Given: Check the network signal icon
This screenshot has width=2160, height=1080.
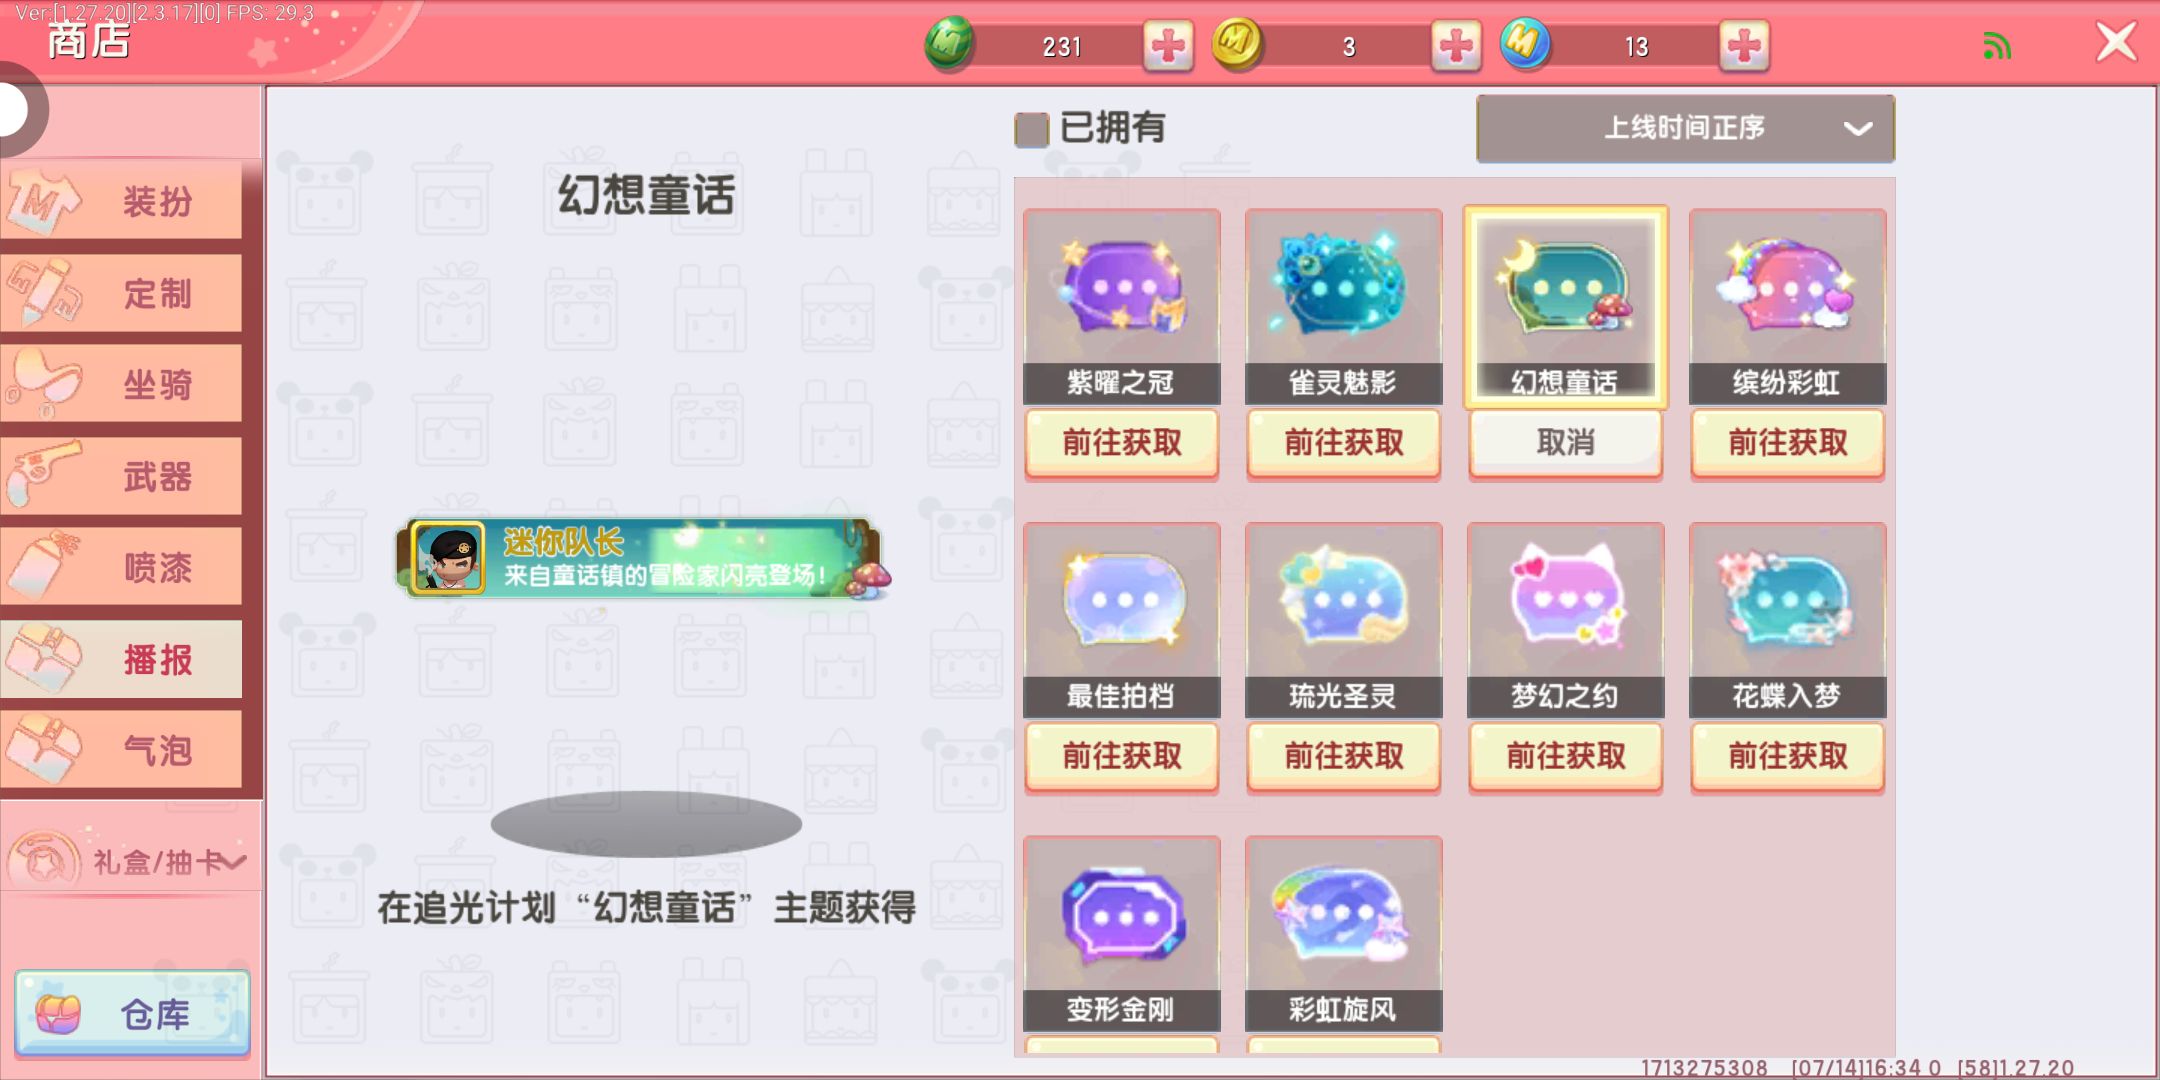Looking at the screenshot, I should point(1996,46).
